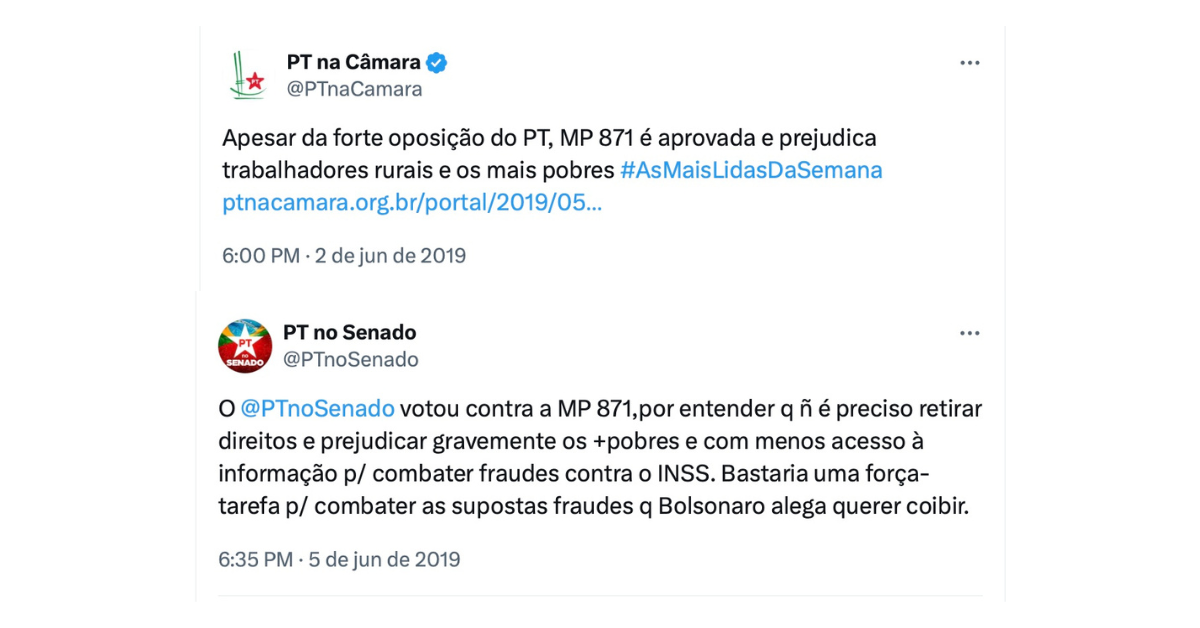Open the ptnacamara.org.br article link
The width and height of the screenshot is (1200, 628).
[x=412, y=203]
